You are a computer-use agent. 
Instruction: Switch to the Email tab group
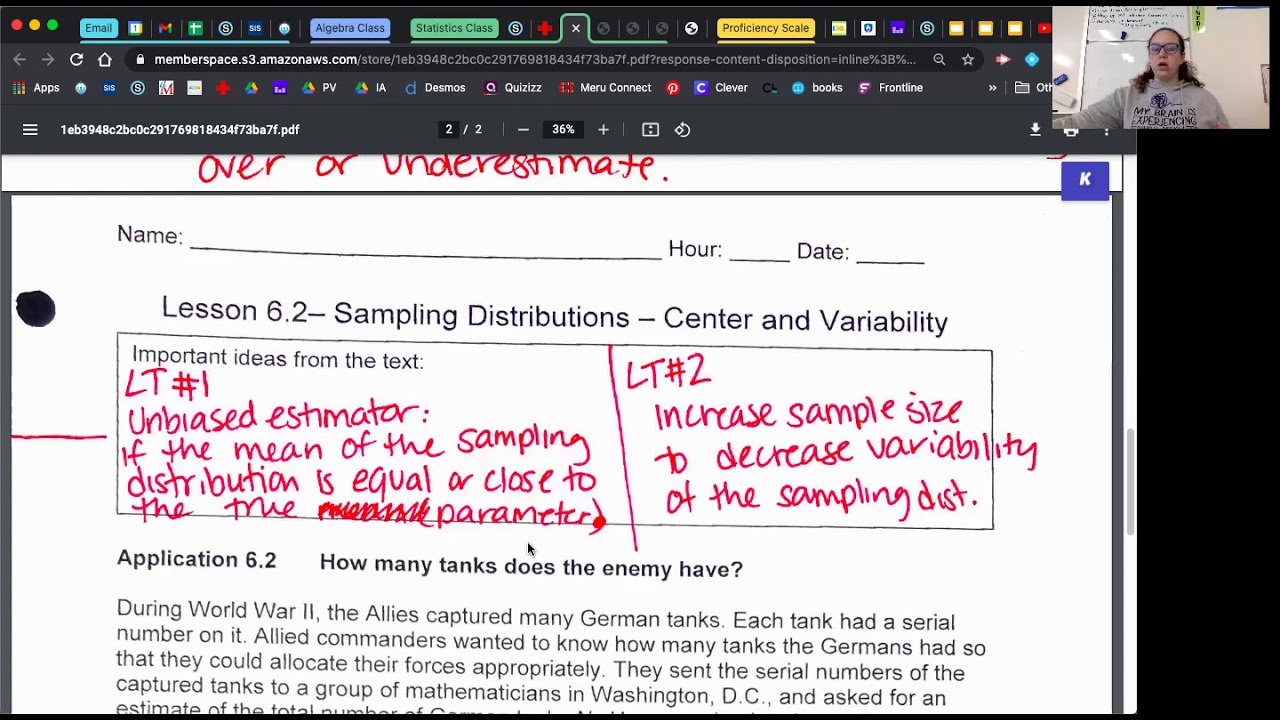(x=98, y=28)
